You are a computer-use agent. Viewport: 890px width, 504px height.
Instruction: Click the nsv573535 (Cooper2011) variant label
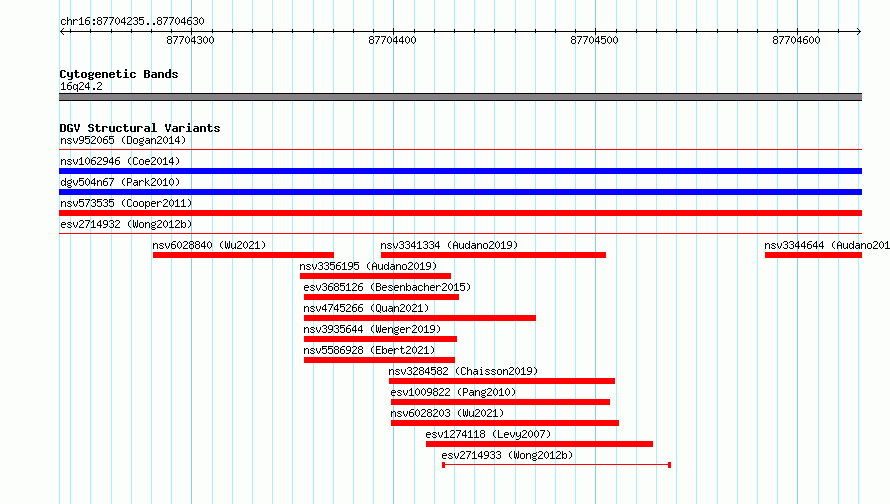tap(126, 203)
